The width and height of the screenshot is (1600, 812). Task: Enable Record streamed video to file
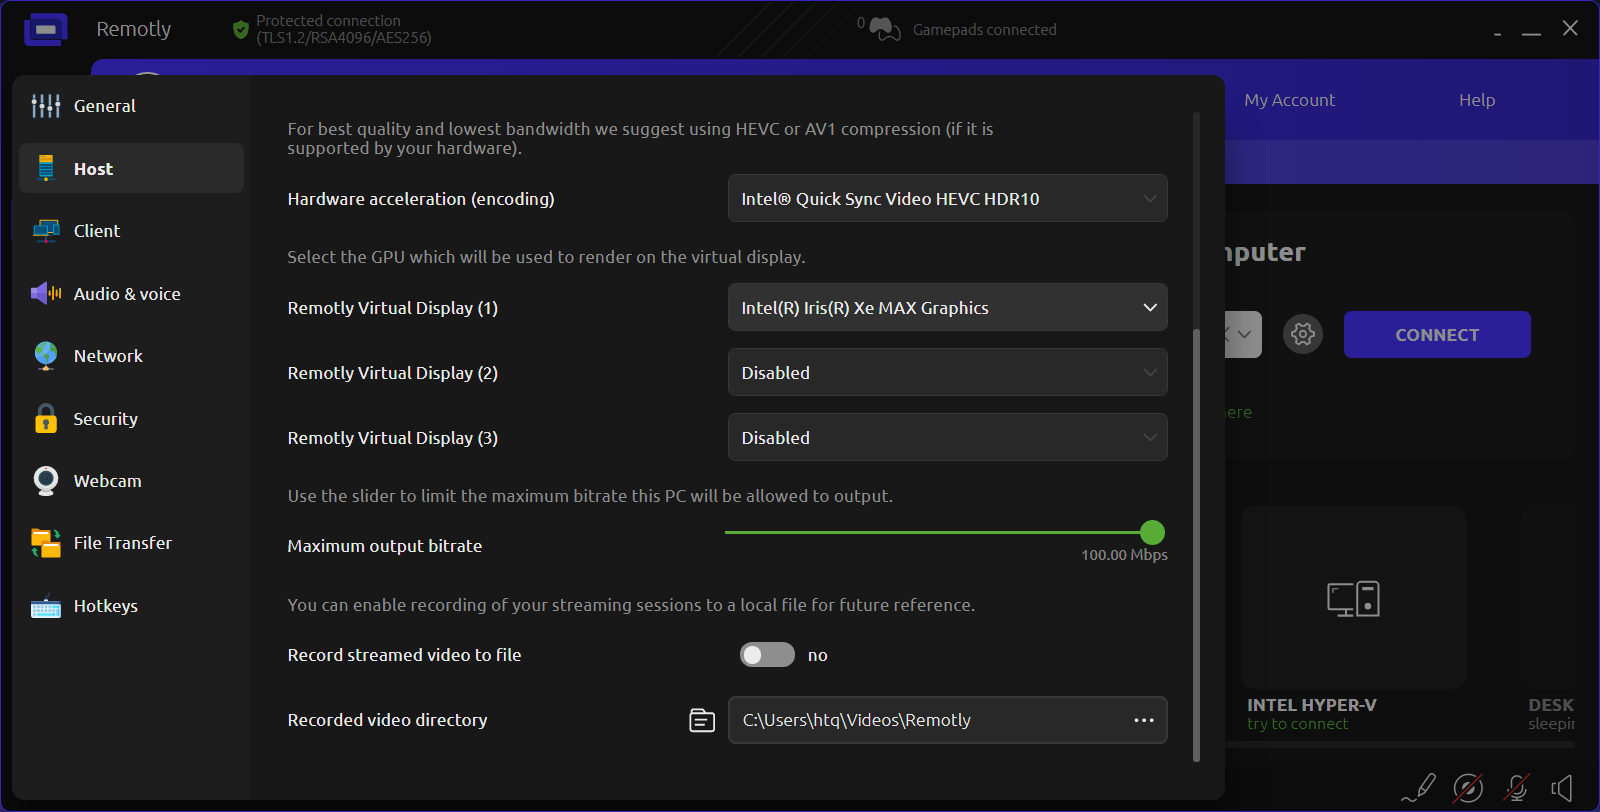click(767, 655)
